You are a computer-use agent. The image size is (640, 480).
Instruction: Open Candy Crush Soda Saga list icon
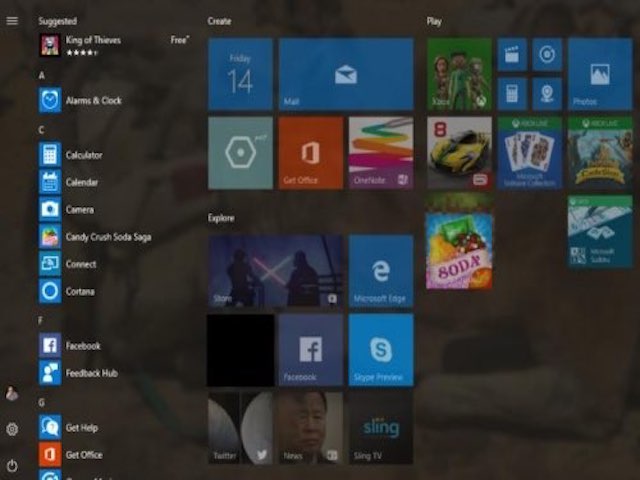(x=50, y=237)
